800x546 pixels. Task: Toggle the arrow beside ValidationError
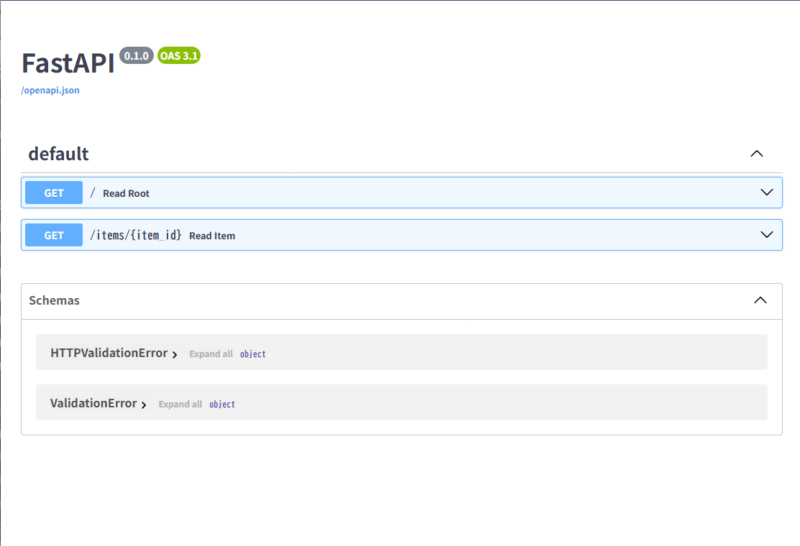coord(145,404)
